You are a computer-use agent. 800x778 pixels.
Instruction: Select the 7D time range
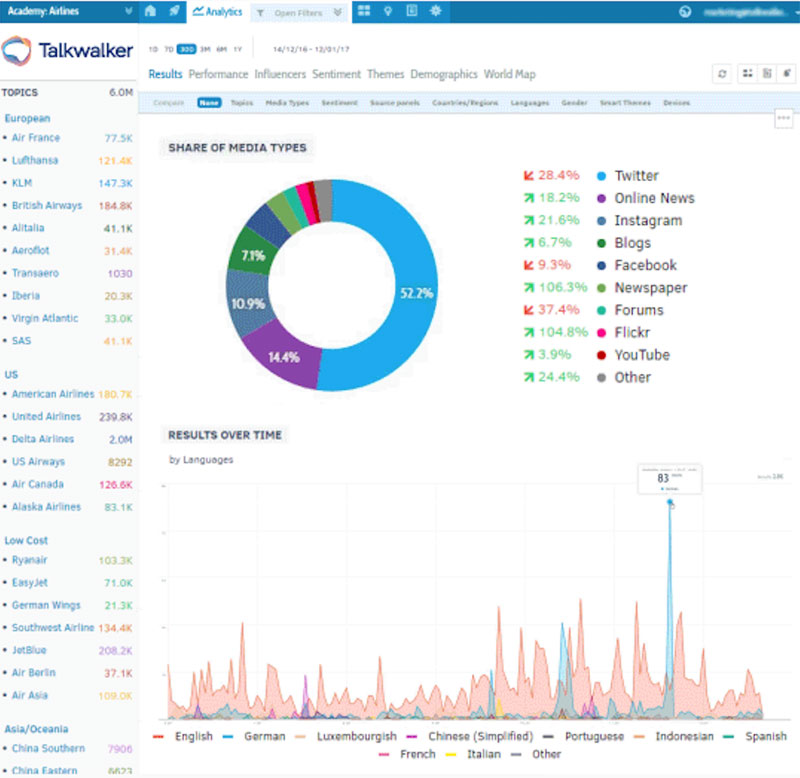(x=169, y=49)
